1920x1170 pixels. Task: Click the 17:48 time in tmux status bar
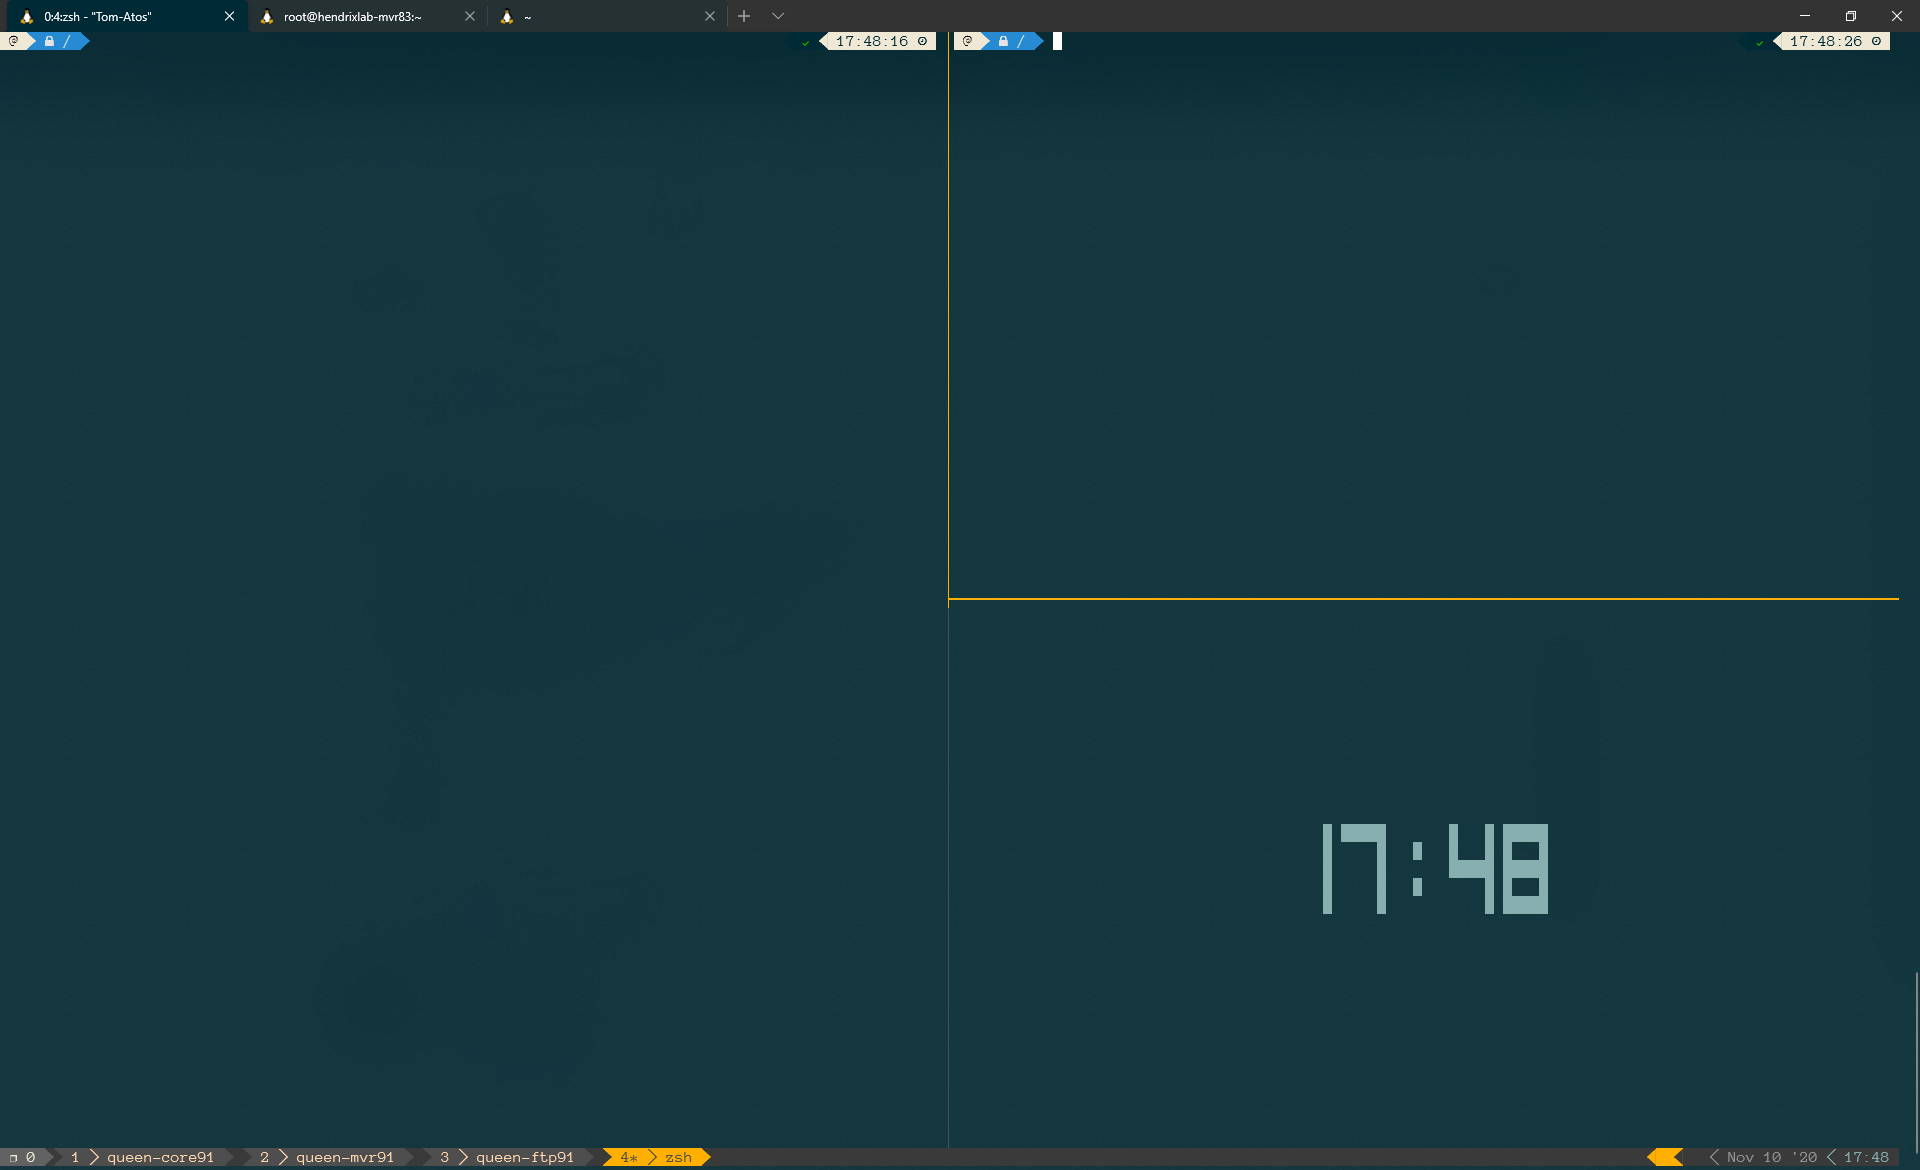[x=1866, y=1157]
